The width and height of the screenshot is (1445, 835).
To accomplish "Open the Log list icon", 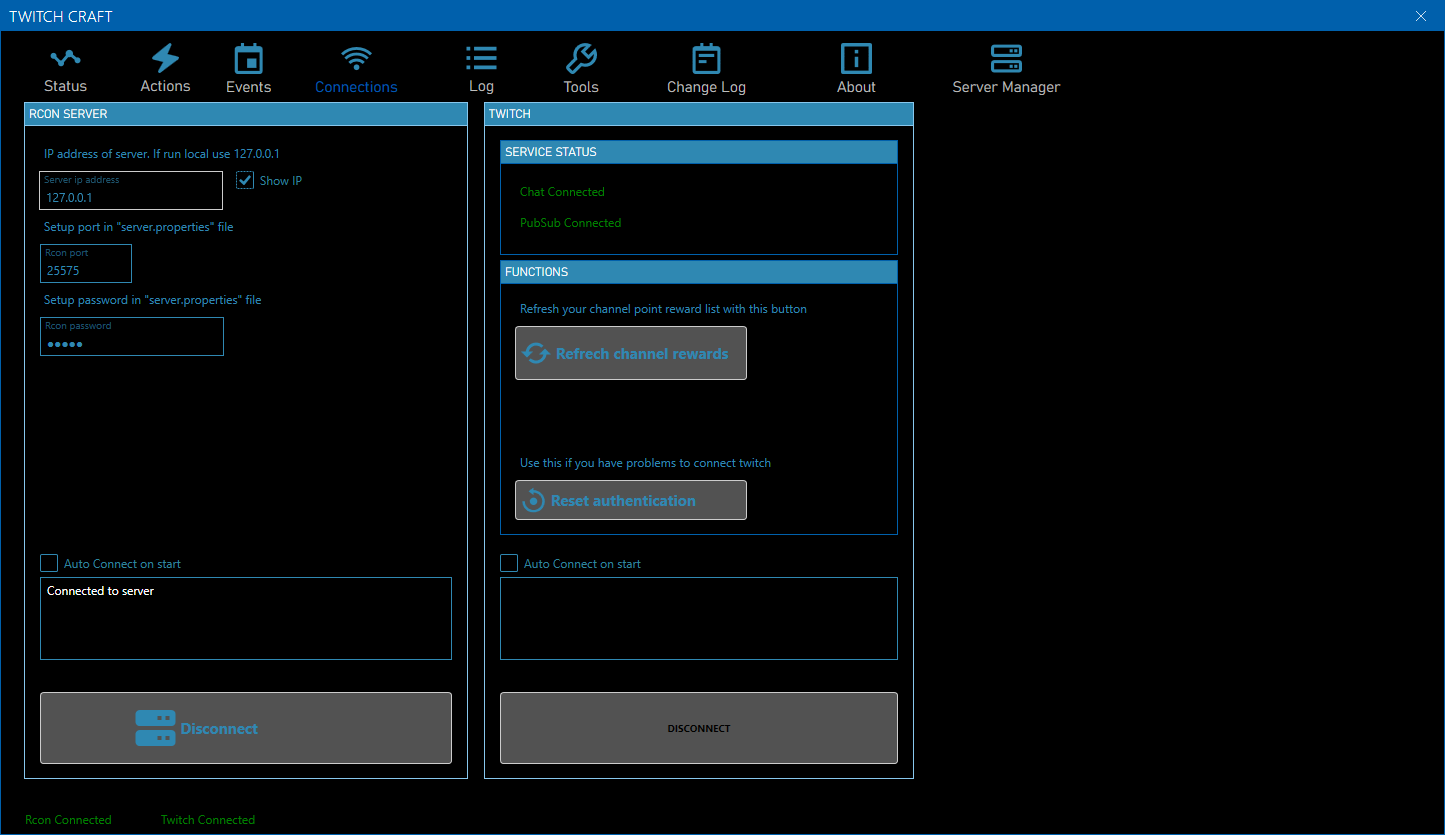I will click(481, 59).
